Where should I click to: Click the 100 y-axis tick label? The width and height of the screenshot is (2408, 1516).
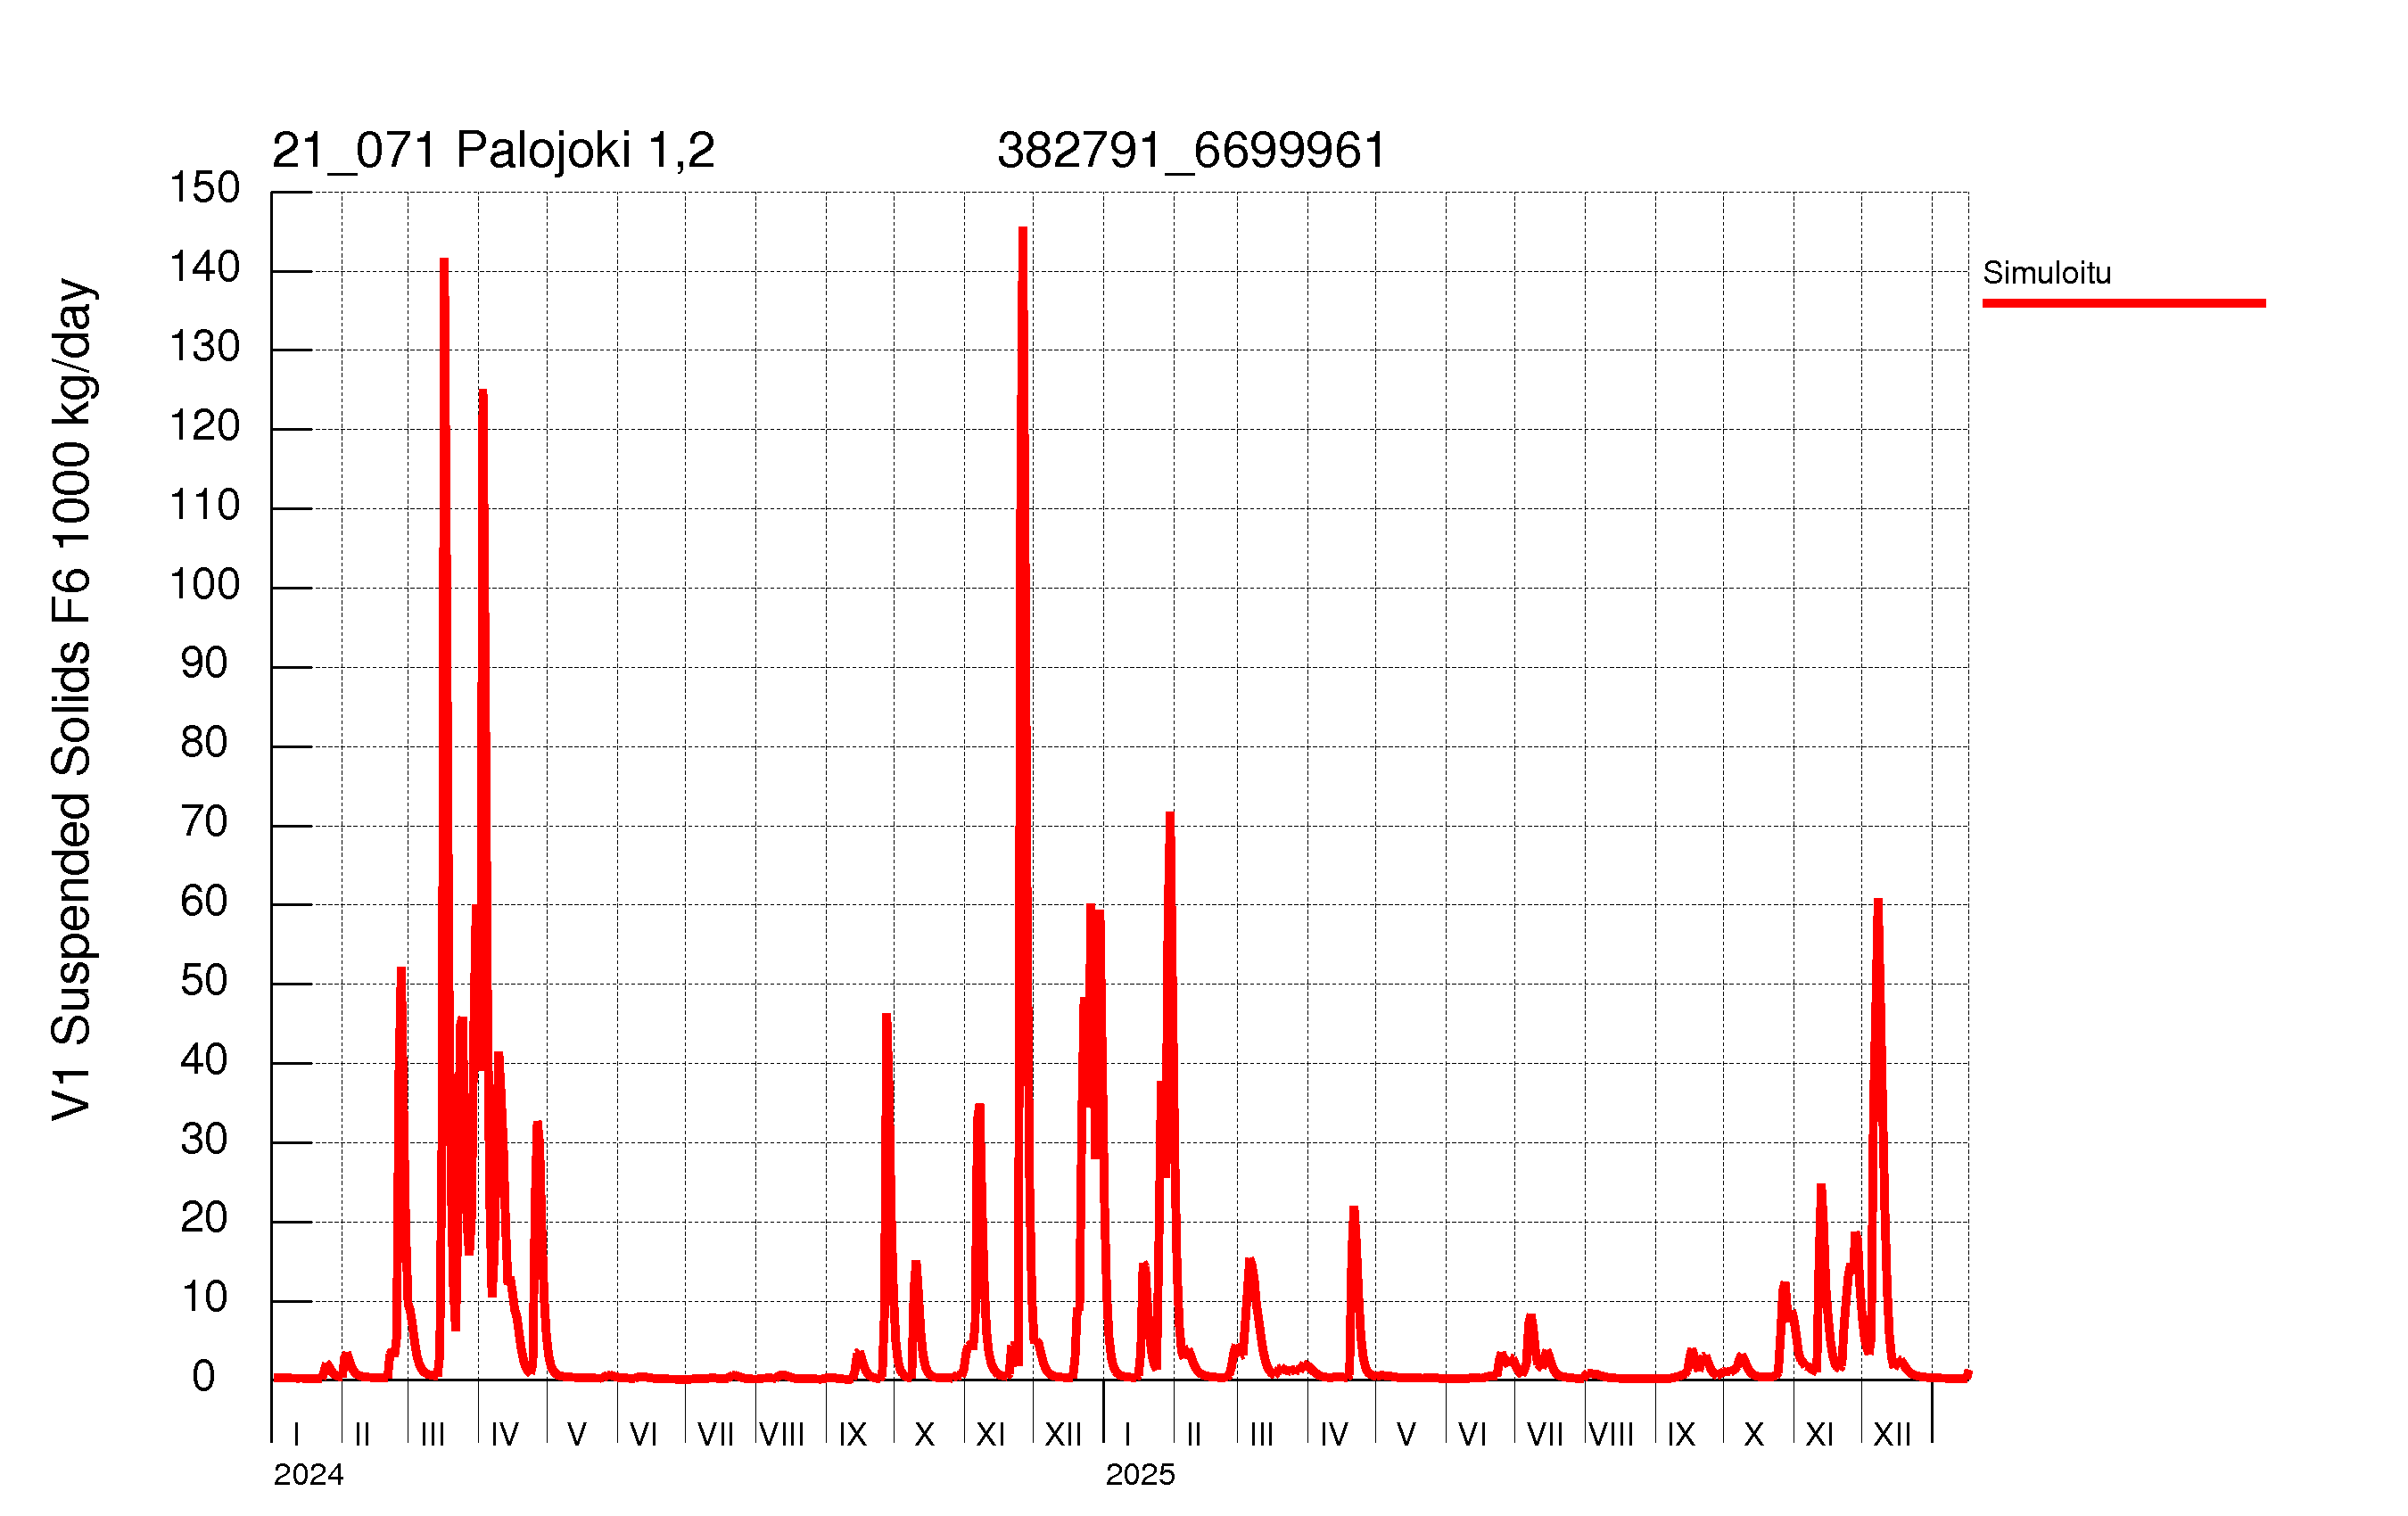click(204, 585)
